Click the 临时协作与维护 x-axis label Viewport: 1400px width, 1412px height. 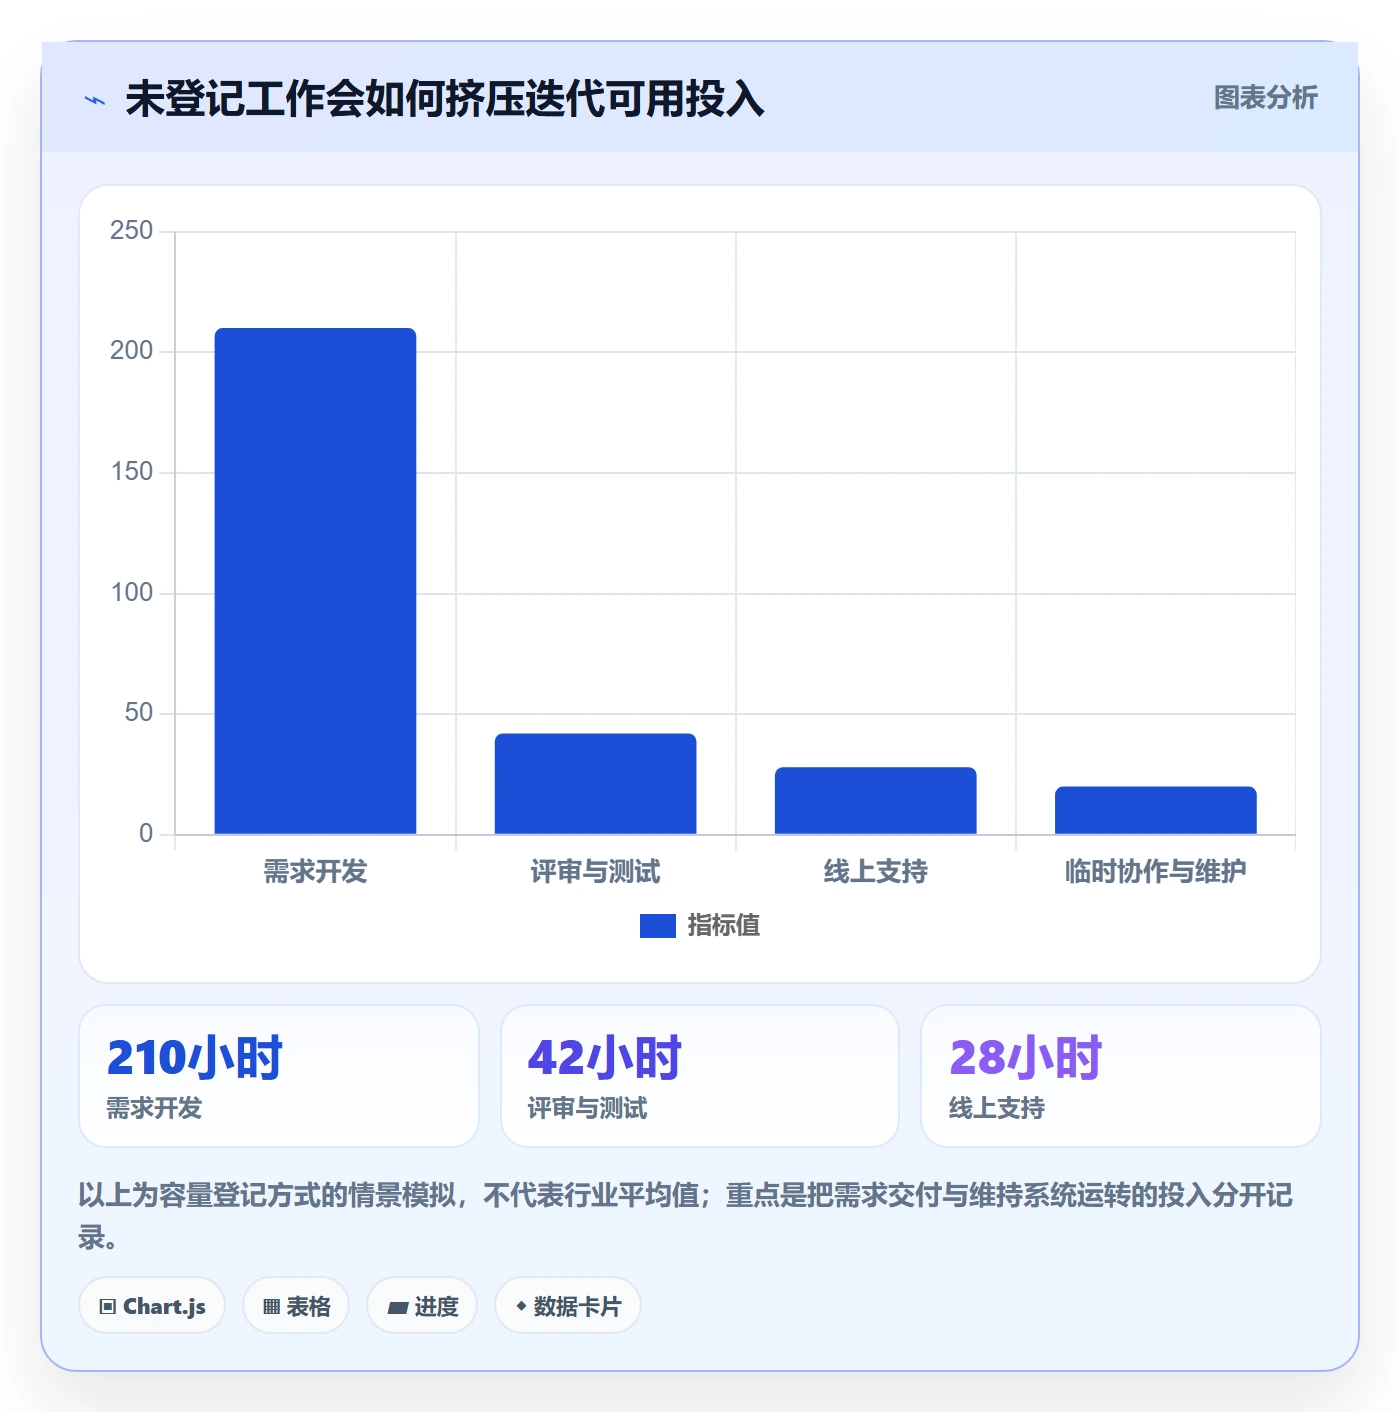1155,872
